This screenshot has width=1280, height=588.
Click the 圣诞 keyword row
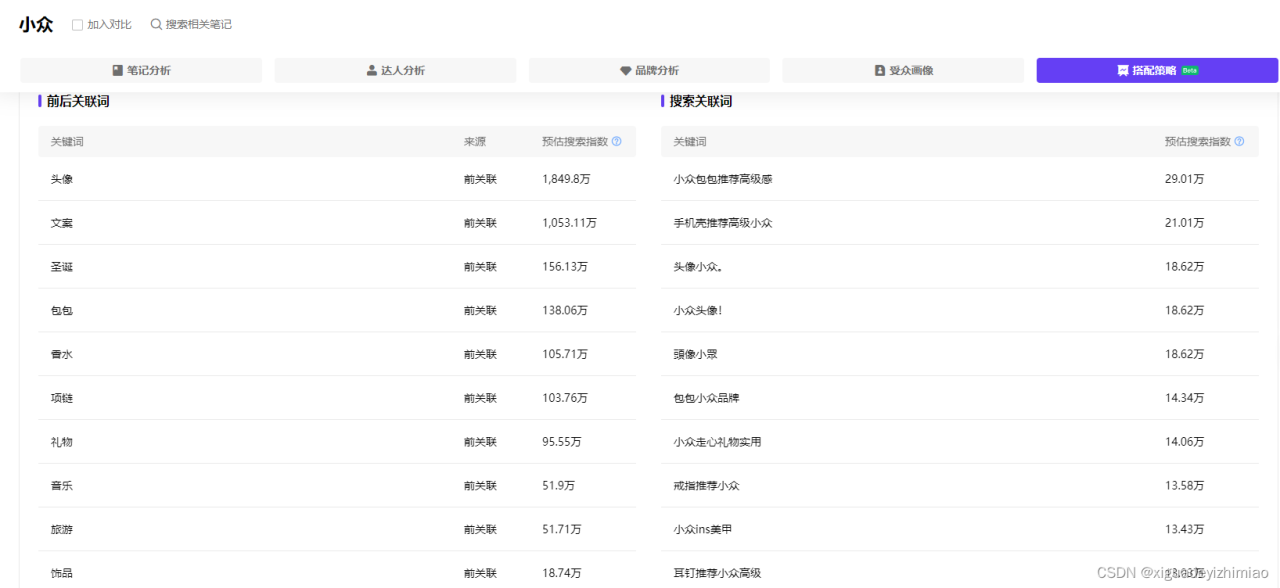(61, 266)
